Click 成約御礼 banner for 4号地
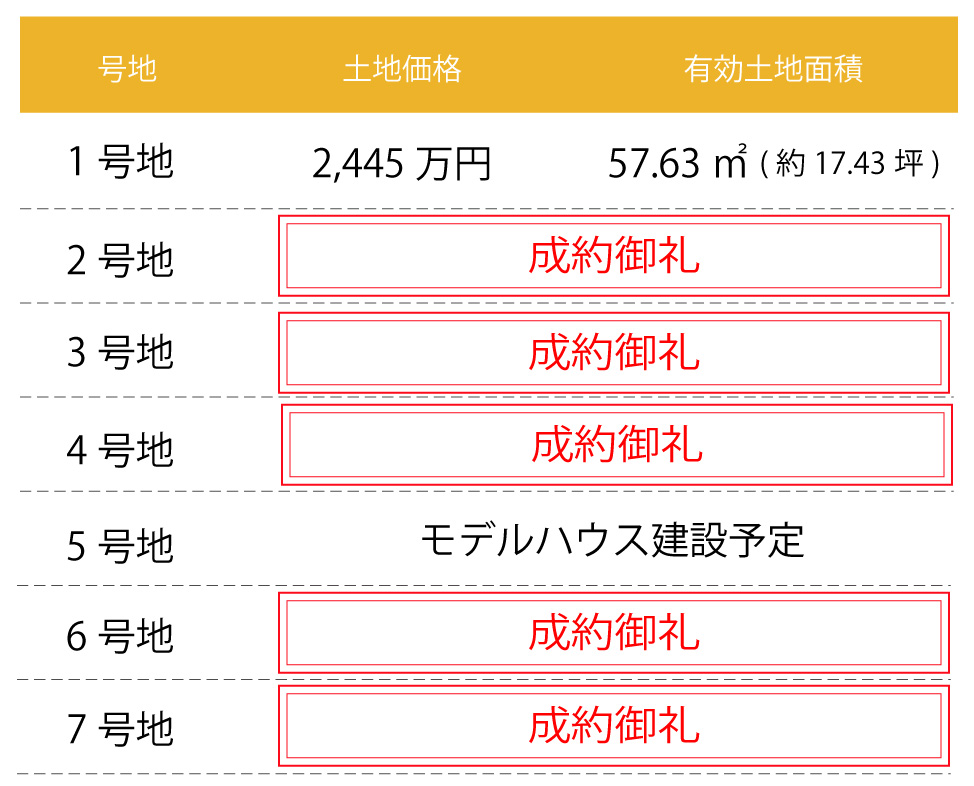The width and height of the screenshot is (974, 786). (x=616, y=445)
